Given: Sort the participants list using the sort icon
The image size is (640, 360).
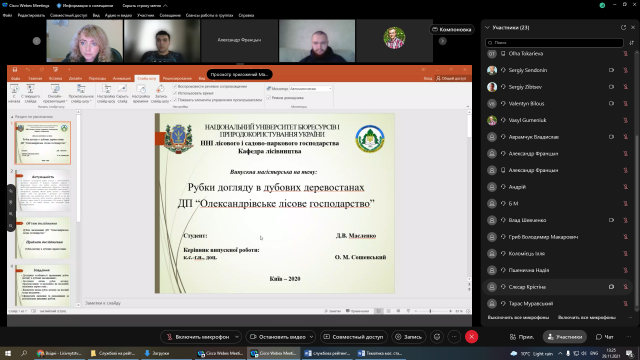Looking at the screenshot, I should point(631,42).
